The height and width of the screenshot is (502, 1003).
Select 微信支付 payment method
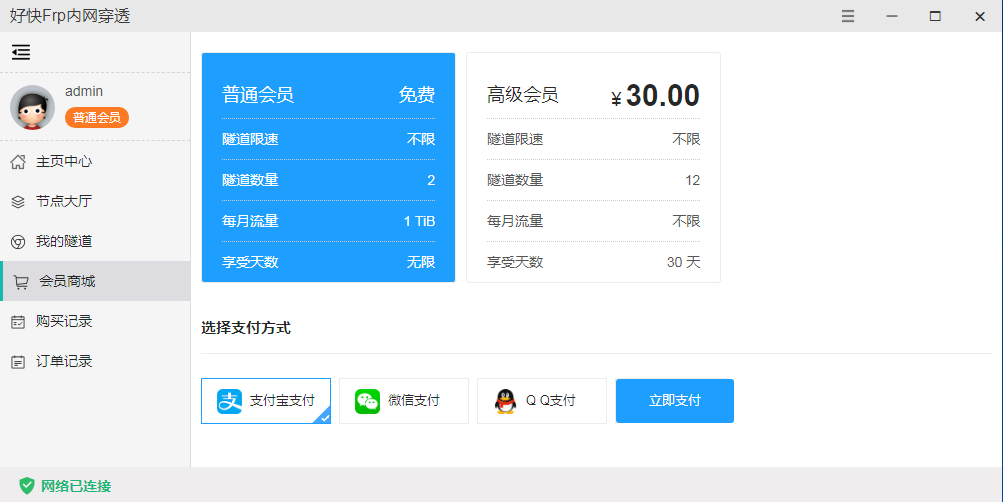pos(403,401)
